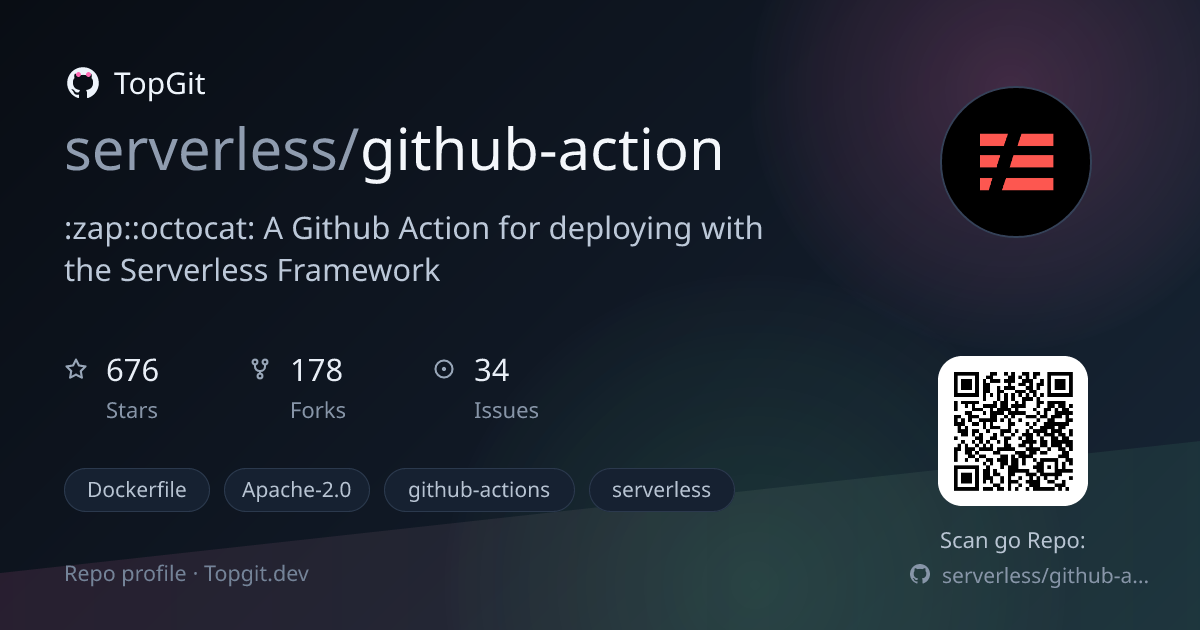
Task: Click the 'github-action' repository name
Action: click(541, 153)
